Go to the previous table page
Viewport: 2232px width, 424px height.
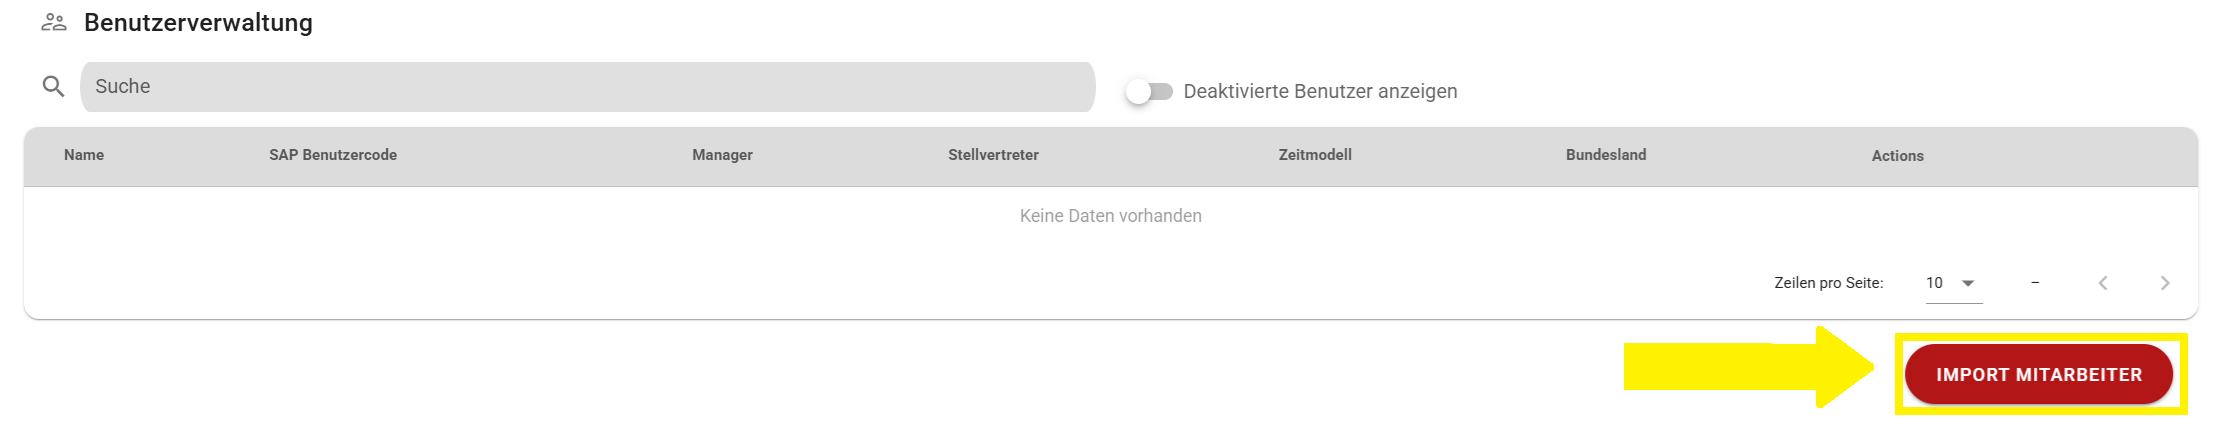pyautogui.click(x=2103, y=283)
